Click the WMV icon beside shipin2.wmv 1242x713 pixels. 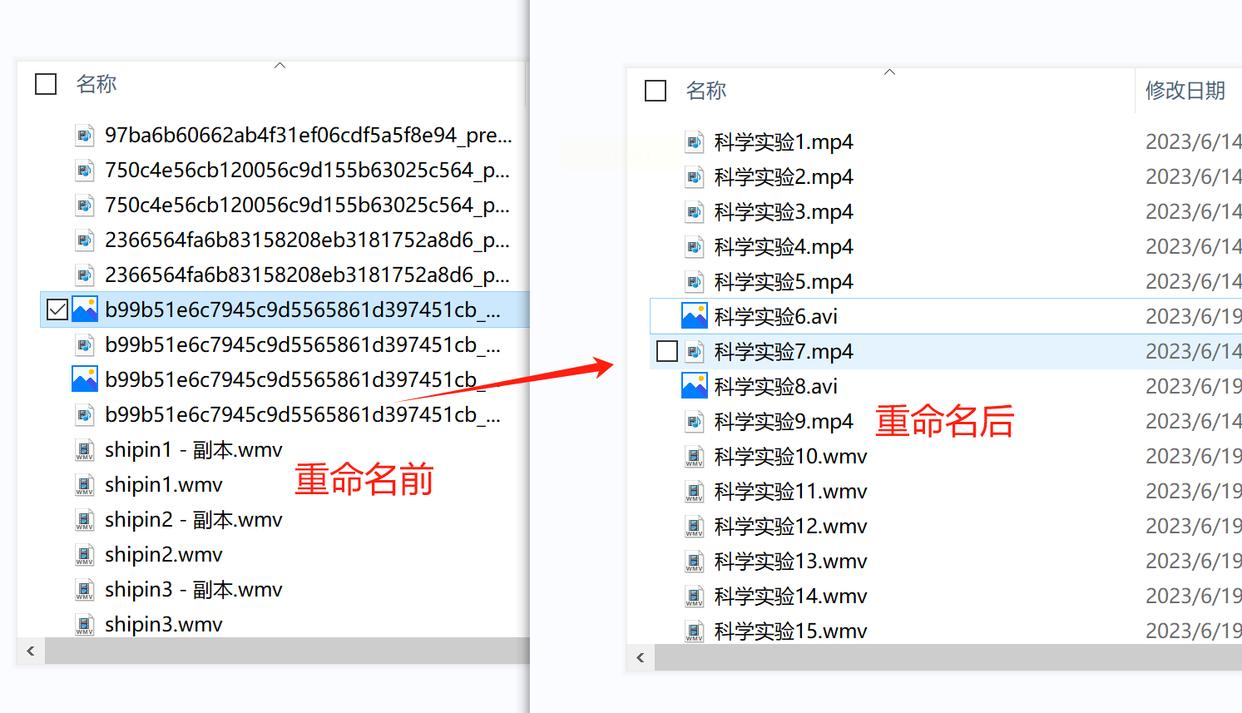(85, 555)
